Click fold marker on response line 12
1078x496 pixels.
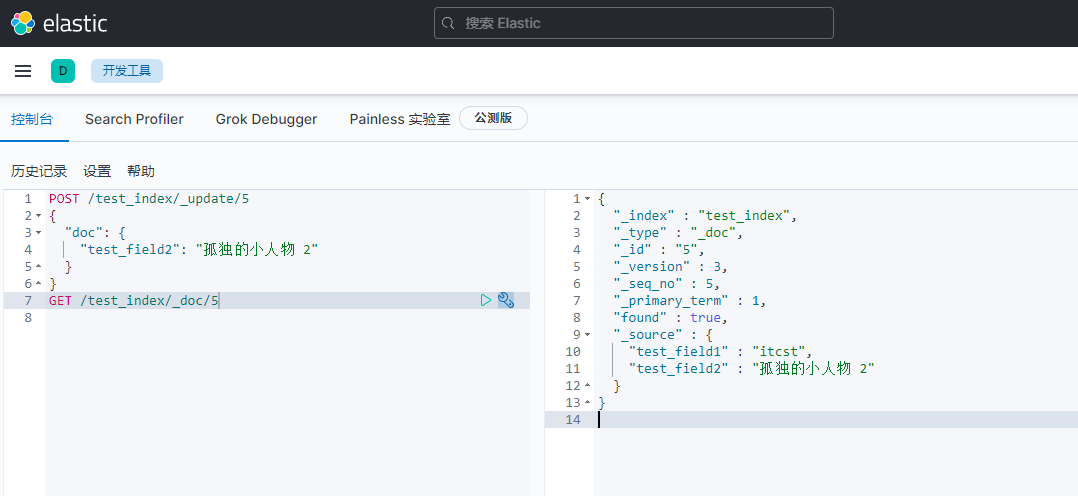587,386
